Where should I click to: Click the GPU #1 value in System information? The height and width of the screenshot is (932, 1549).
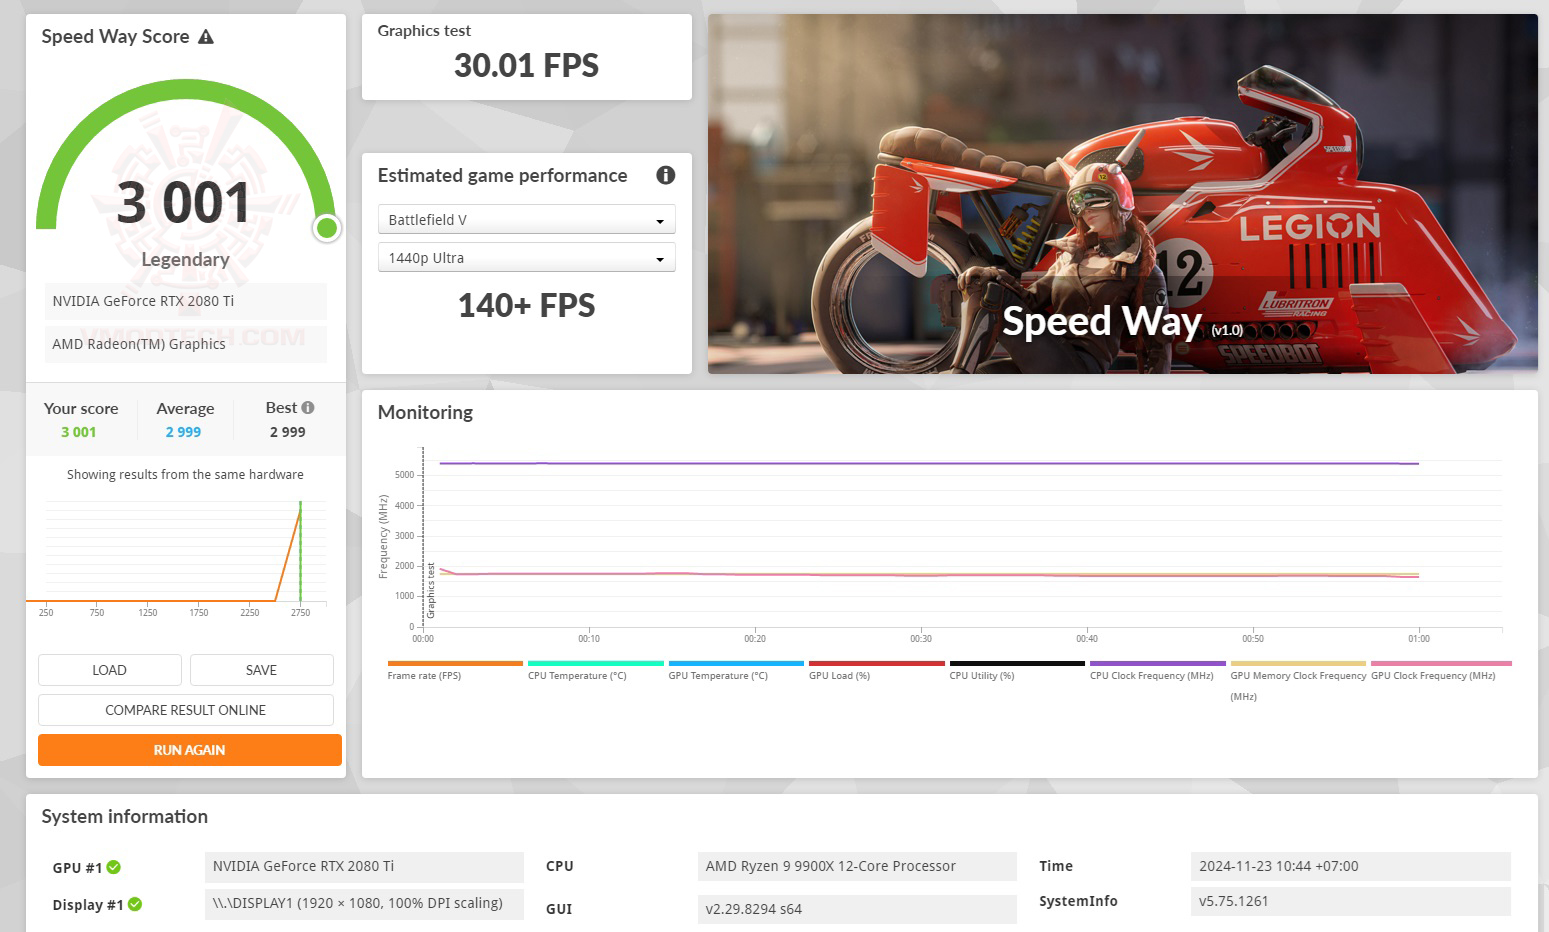pos(364,866)
